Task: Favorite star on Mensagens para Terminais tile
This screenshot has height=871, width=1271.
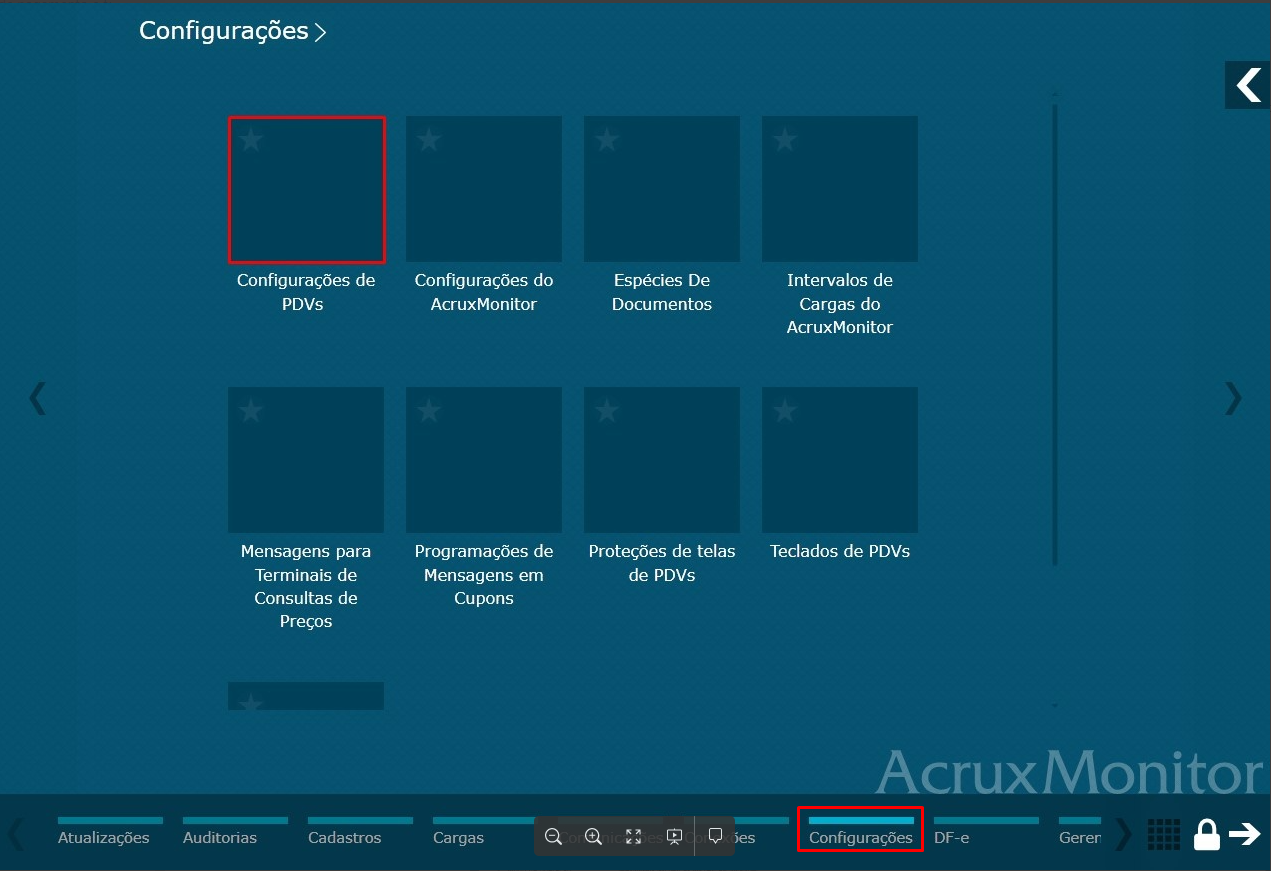Action: click(x=251, y=410)
